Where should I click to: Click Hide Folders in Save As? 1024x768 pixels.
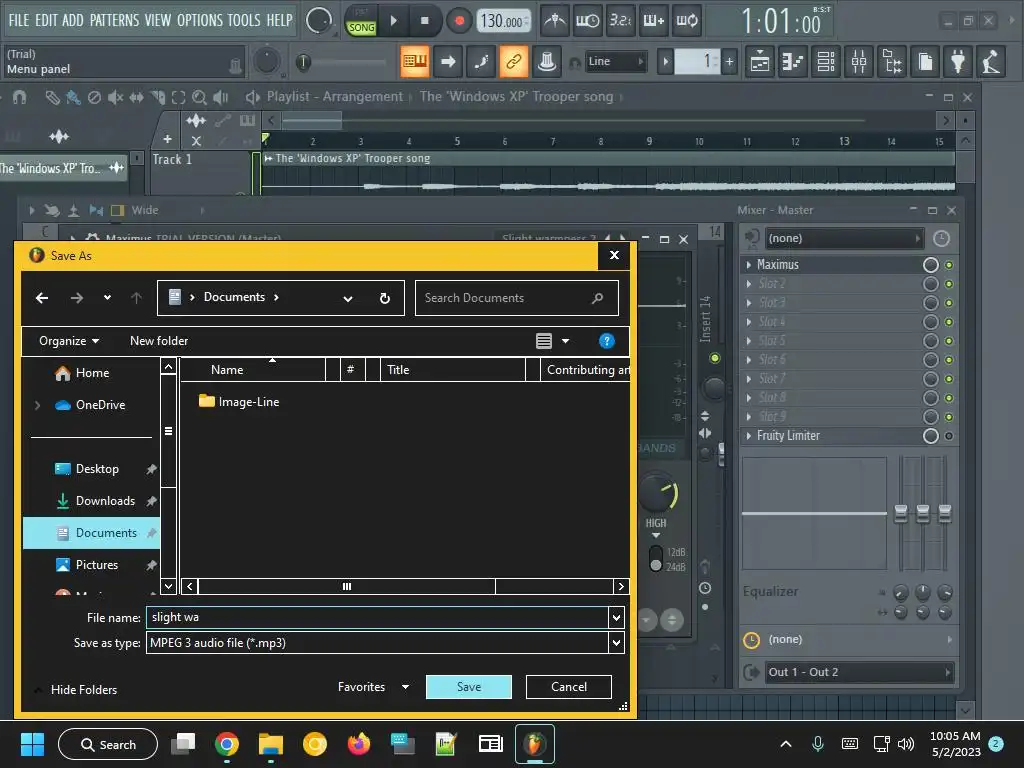pyautogui.click(x=84, y=690)
